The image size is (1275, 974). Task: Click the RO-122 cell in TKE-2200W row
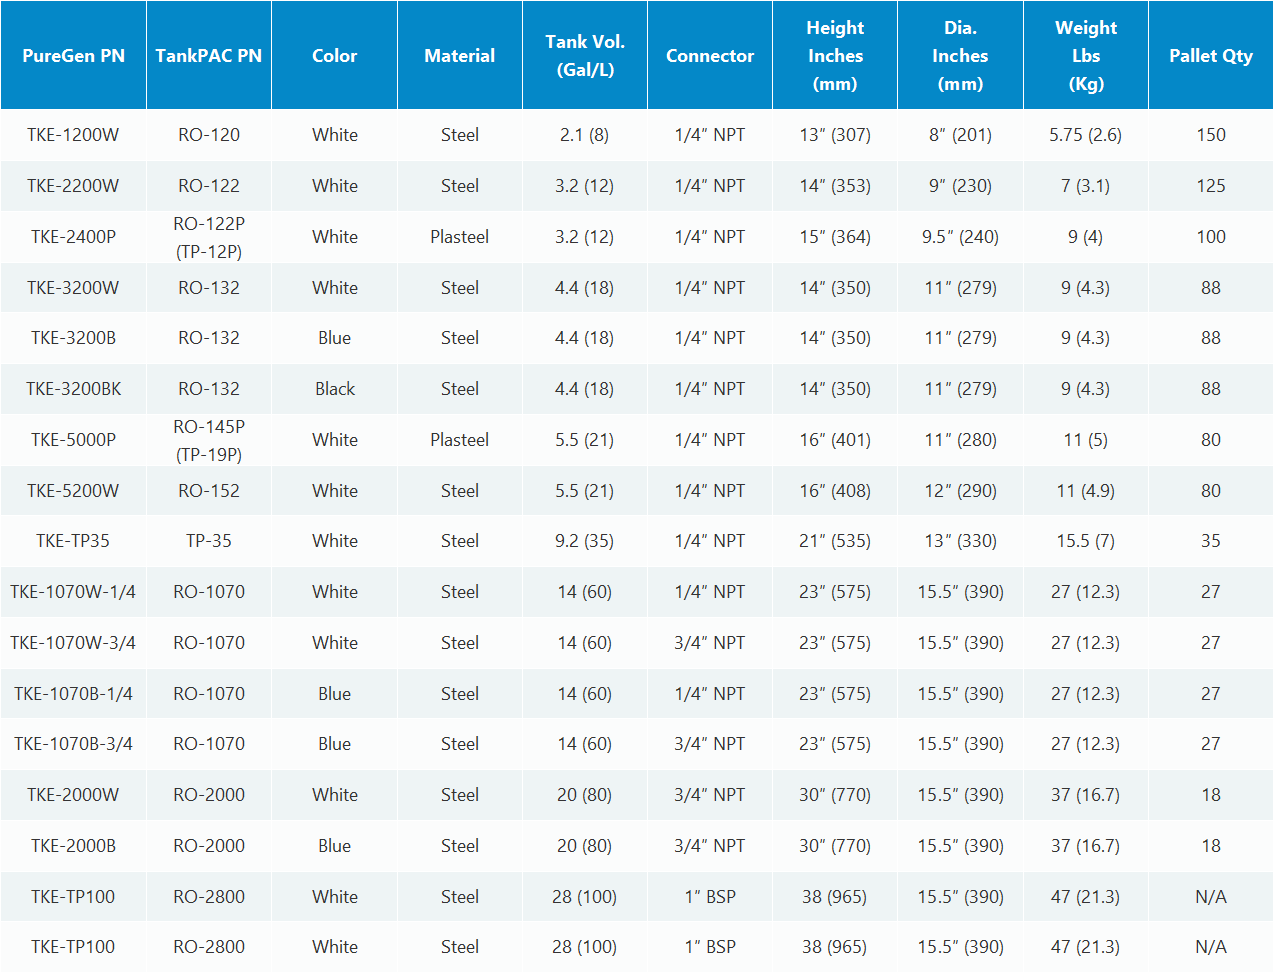(x=209, y=186)
